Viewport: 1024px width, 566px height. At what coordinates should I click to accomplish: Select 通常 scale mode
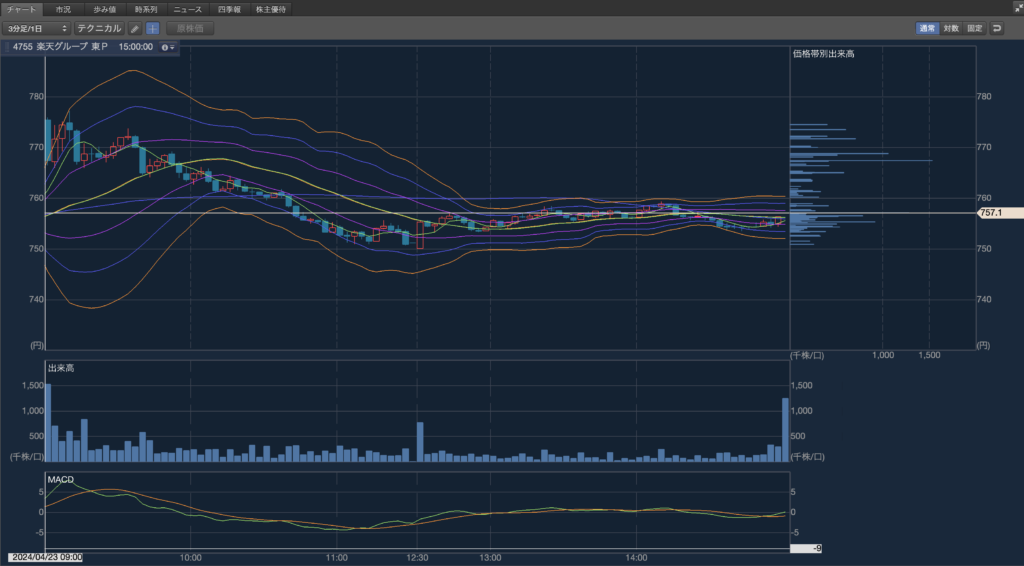pos(927,29)
